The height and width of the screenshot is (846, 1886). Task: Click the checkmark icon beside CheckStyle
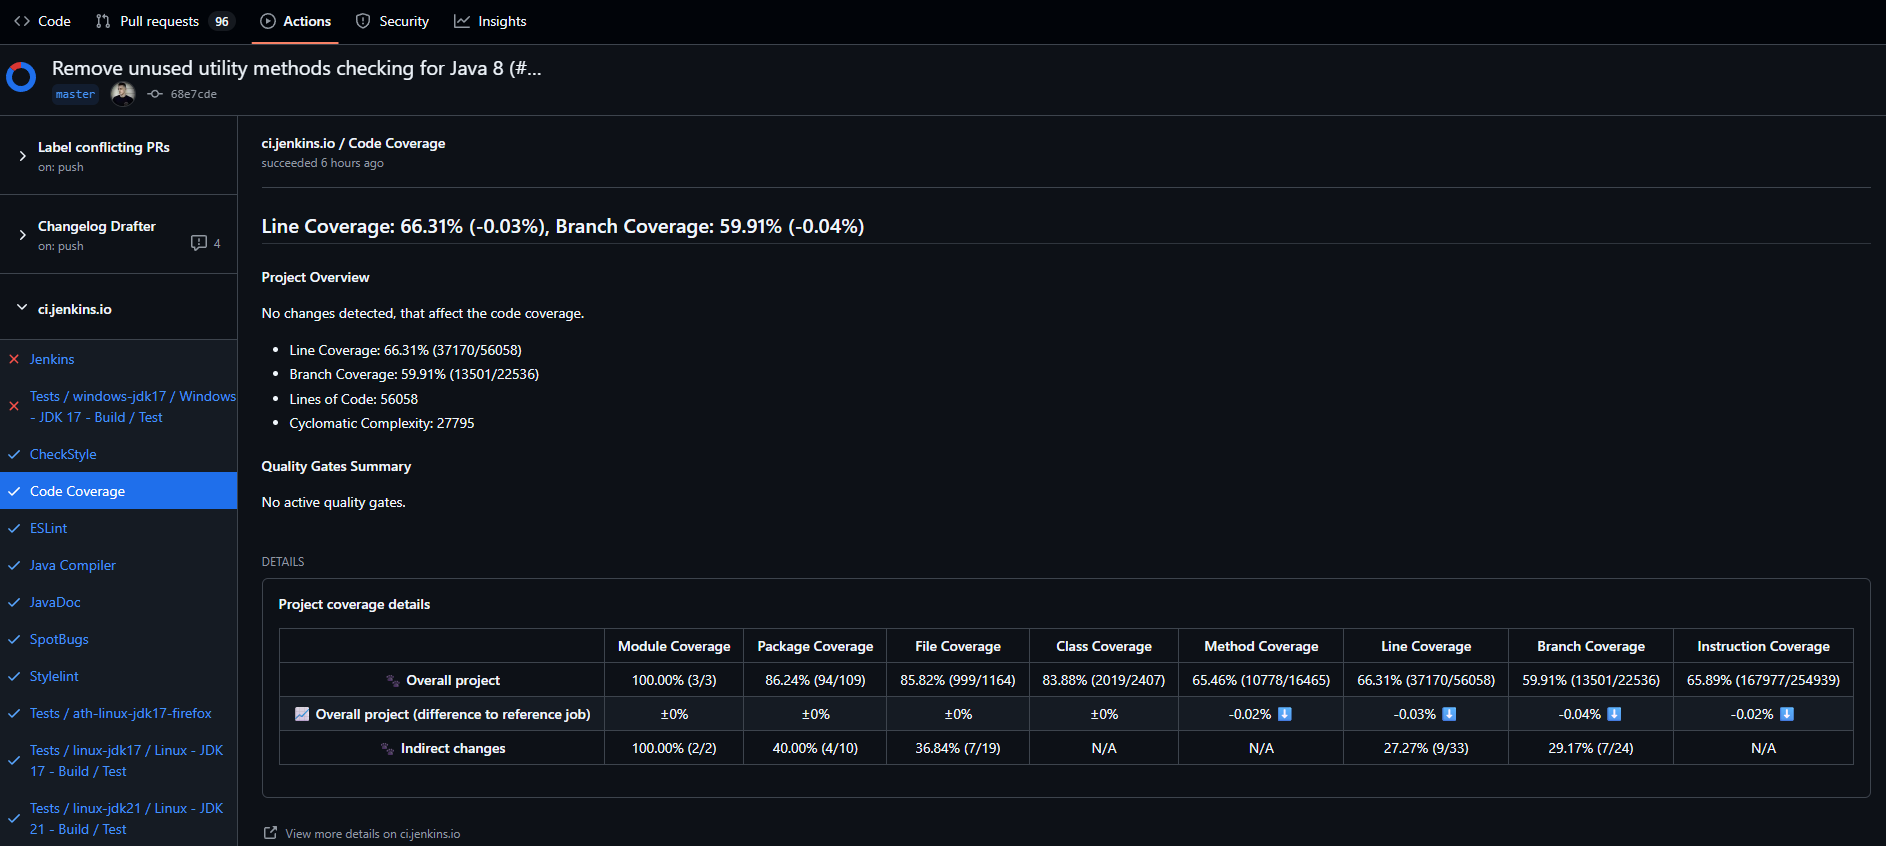point(14,454)
